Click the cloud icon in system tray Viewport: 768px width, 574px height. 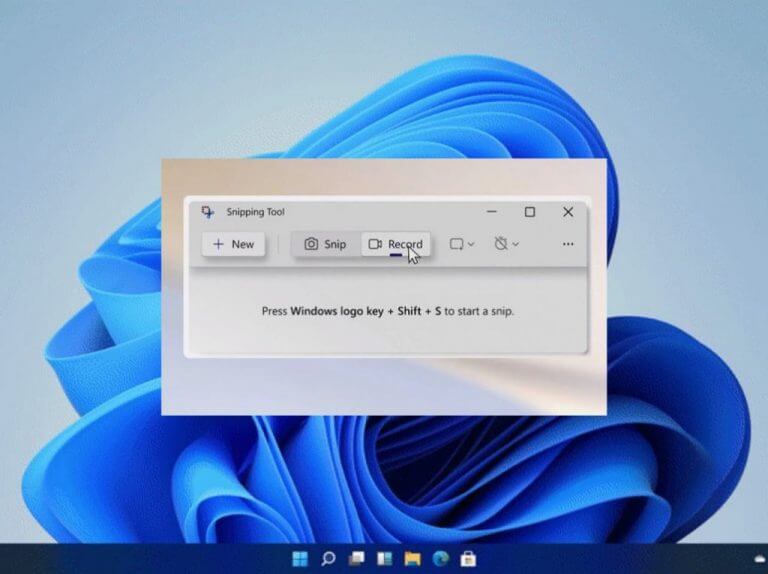coord(757,556)
